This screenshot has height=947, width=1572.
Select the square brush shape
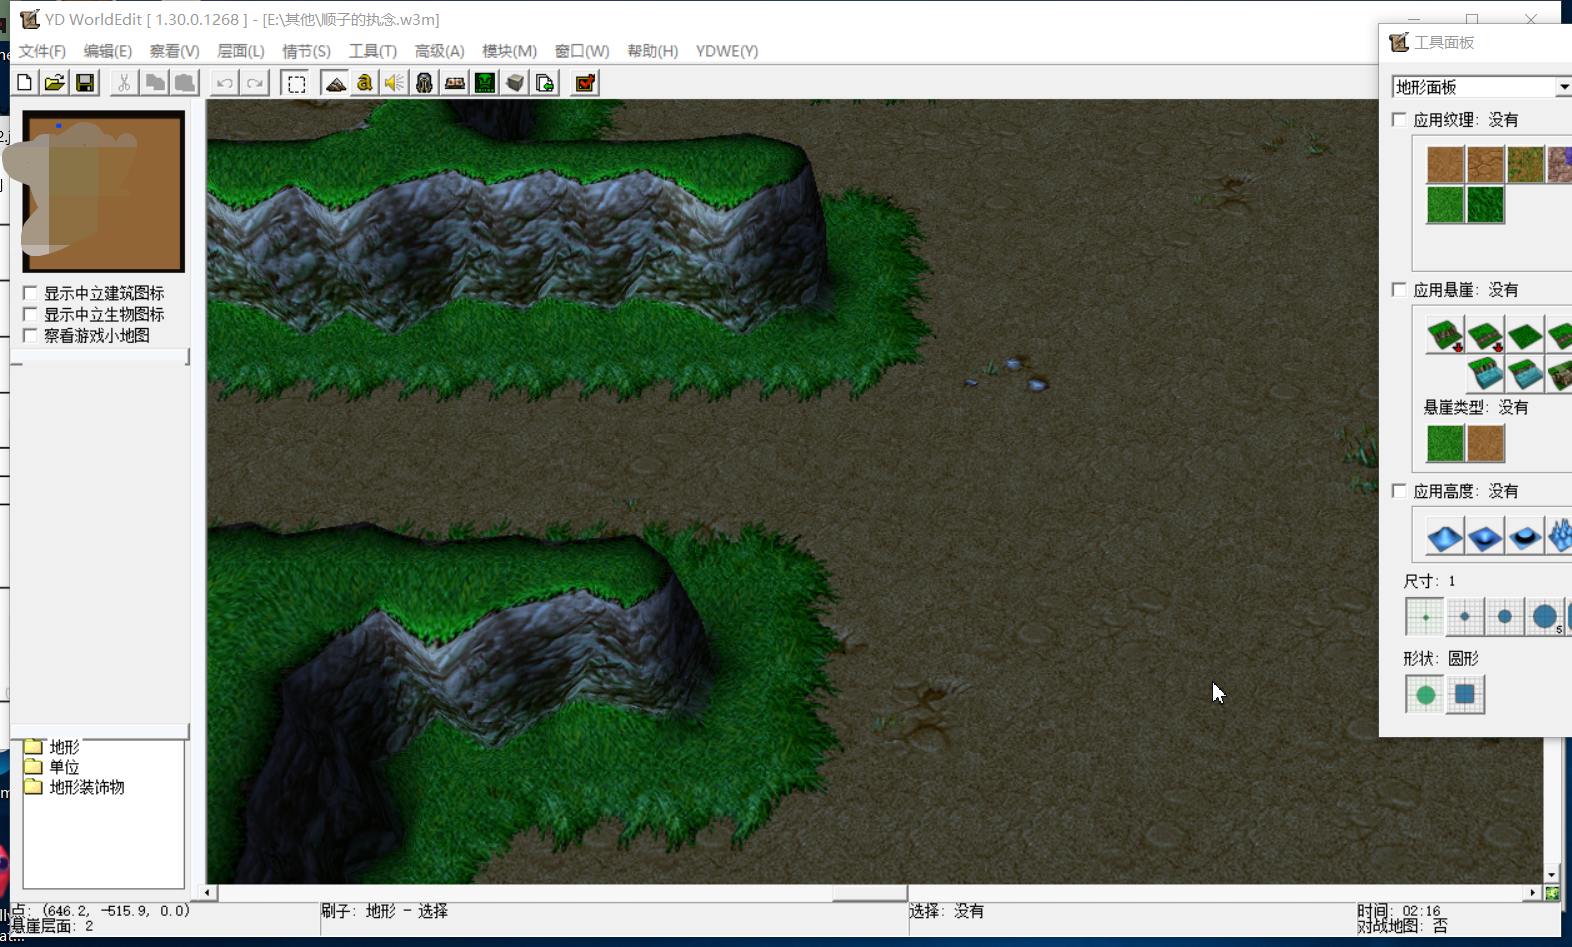pos(1465,694)
